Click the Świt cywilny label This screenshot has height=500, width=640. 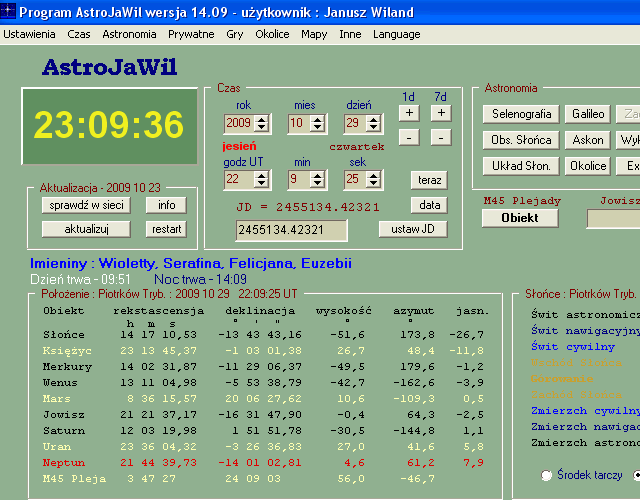pos(573,347)
